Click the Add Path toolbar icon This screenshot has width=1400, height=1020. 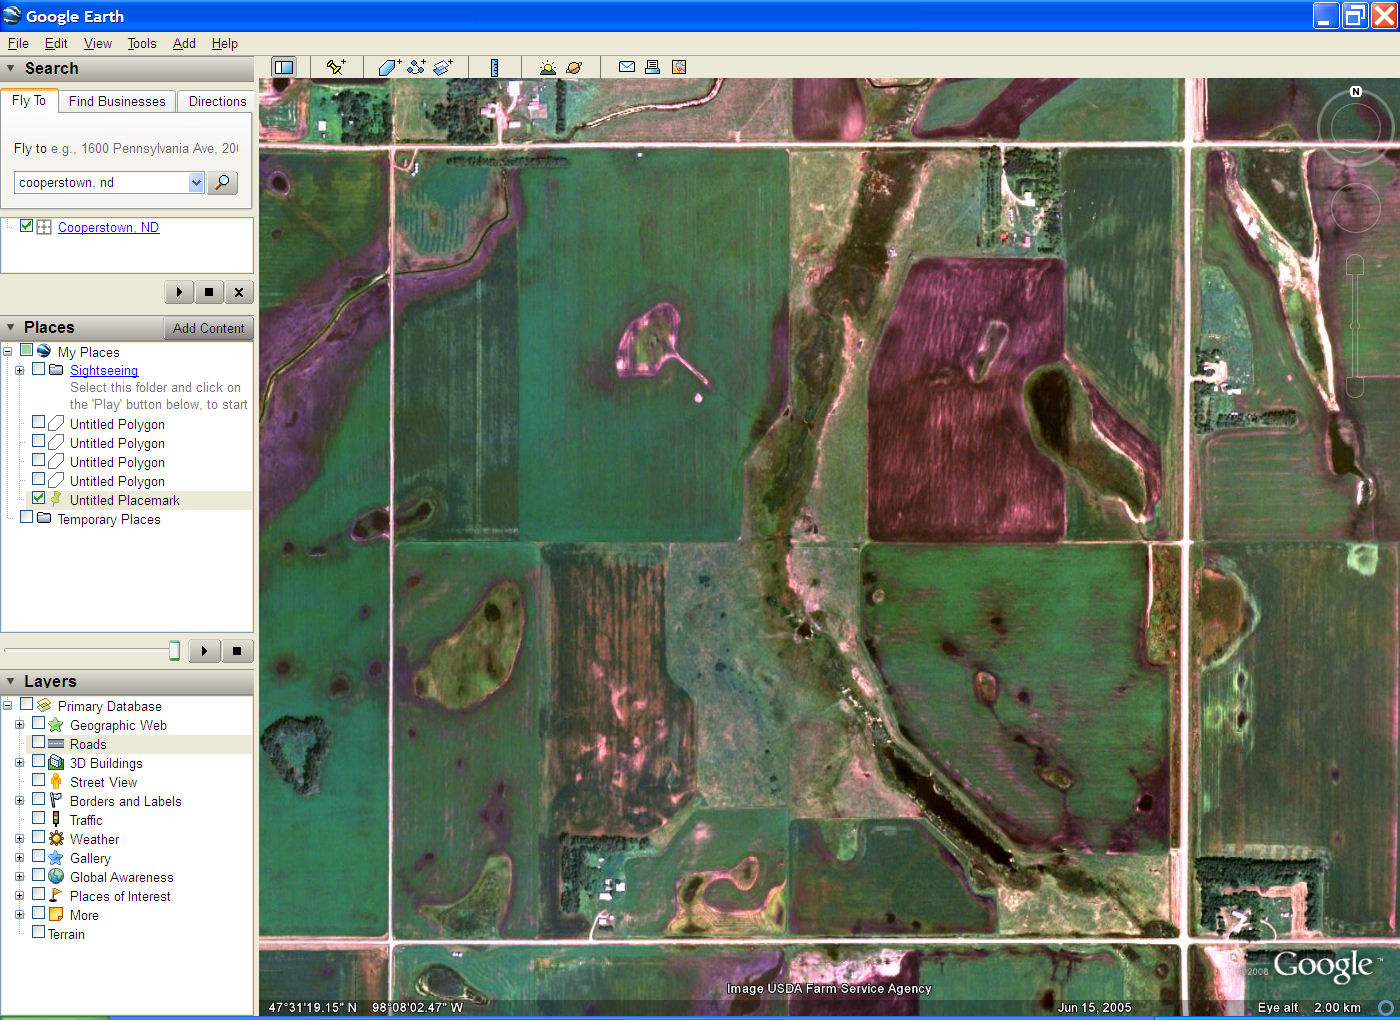416,67
